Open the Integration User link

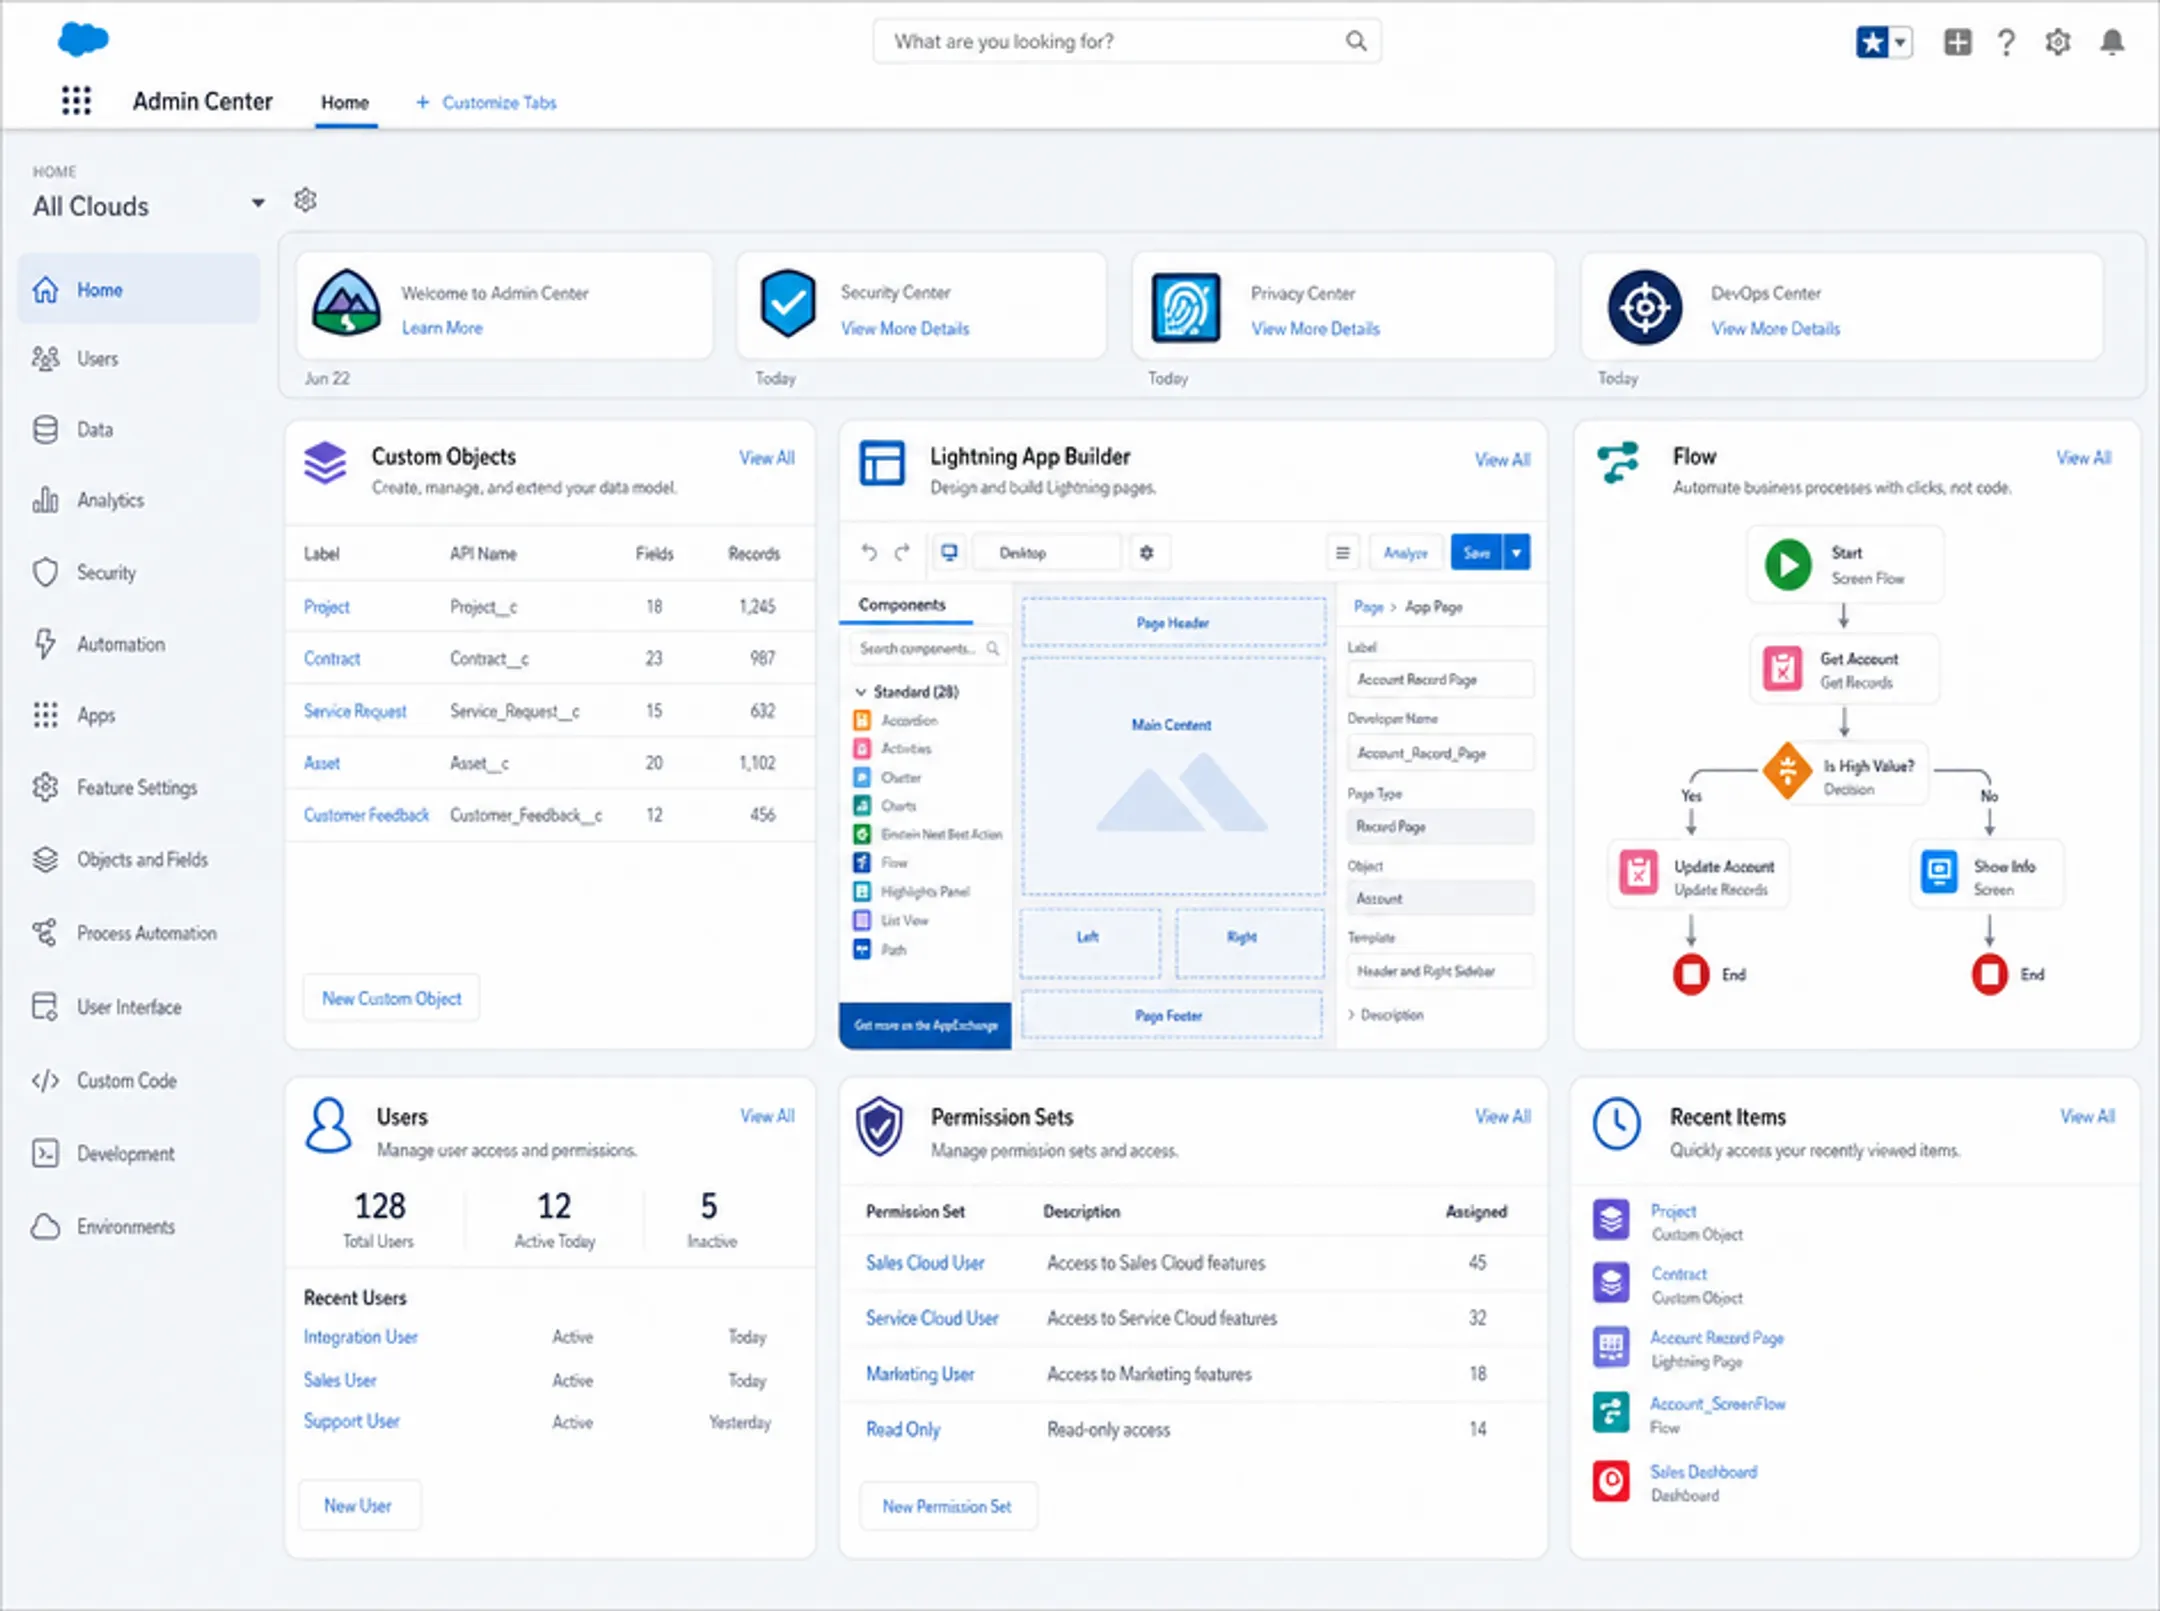360,1337
